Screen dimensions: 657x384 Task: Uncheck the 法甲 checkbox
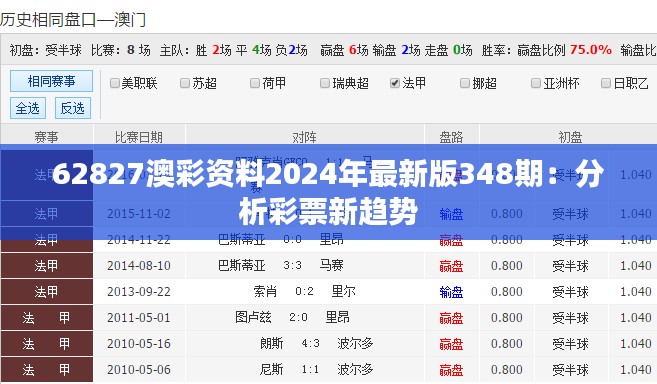click(x=394, y=83)
